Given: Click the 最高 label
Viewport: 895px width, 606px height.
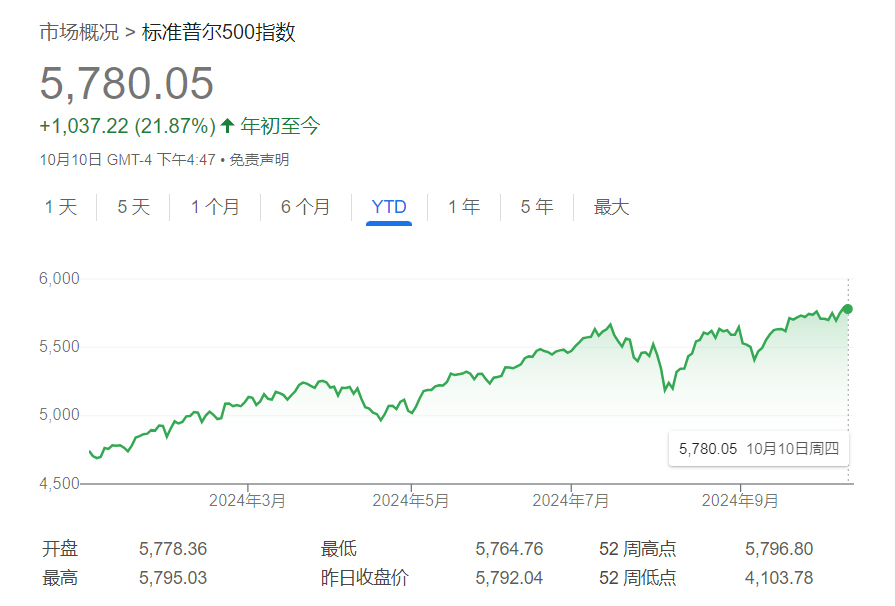Looking at the screenshot, I should tap(60, 578).
